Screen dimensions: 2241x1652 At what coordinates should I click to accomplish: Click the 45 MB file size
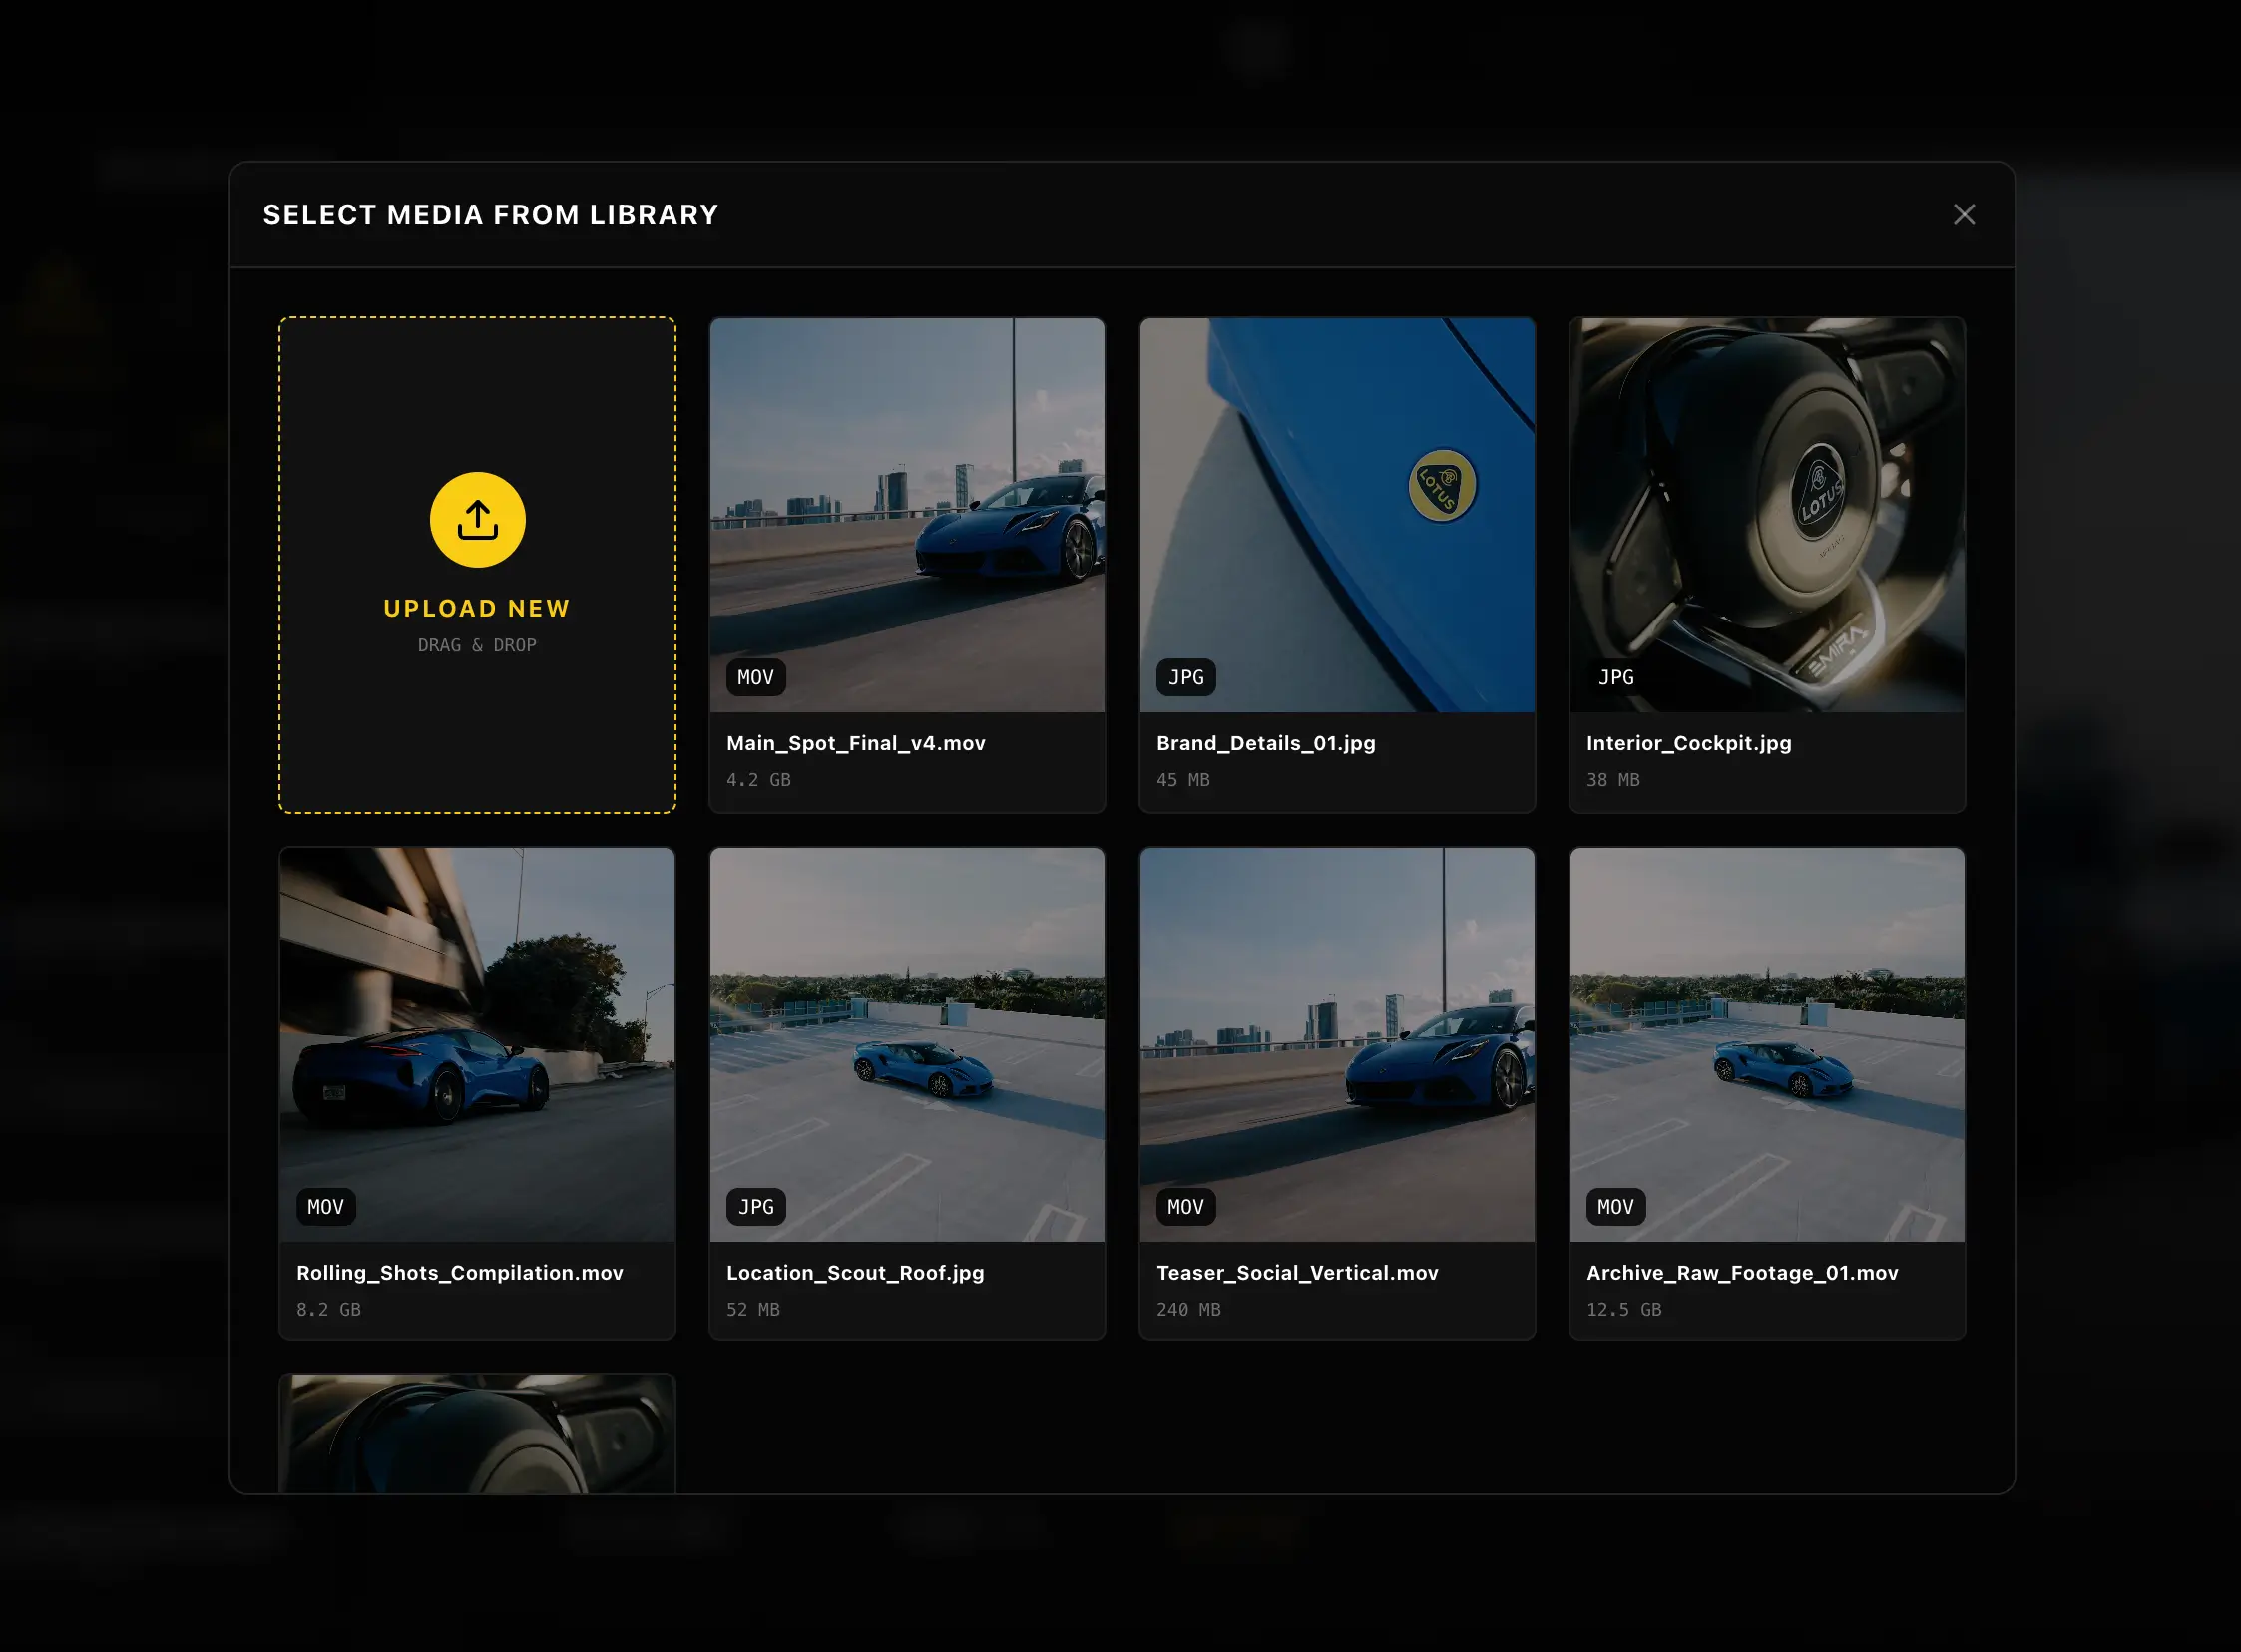[x=1183, y=780]
